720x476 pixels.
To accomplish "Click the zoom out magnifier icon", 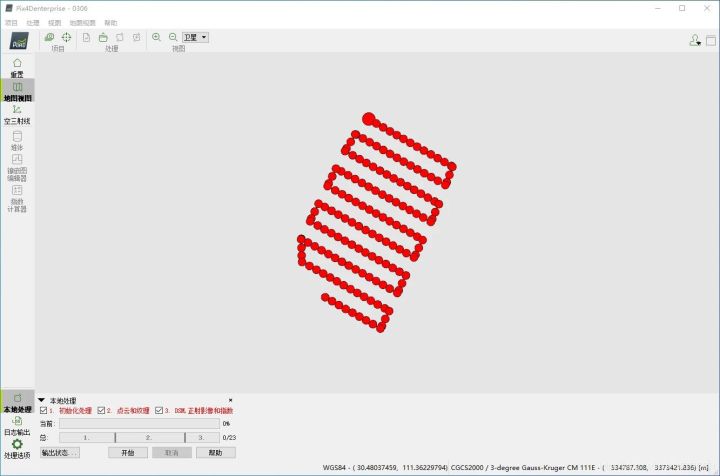I will point(173,37).
